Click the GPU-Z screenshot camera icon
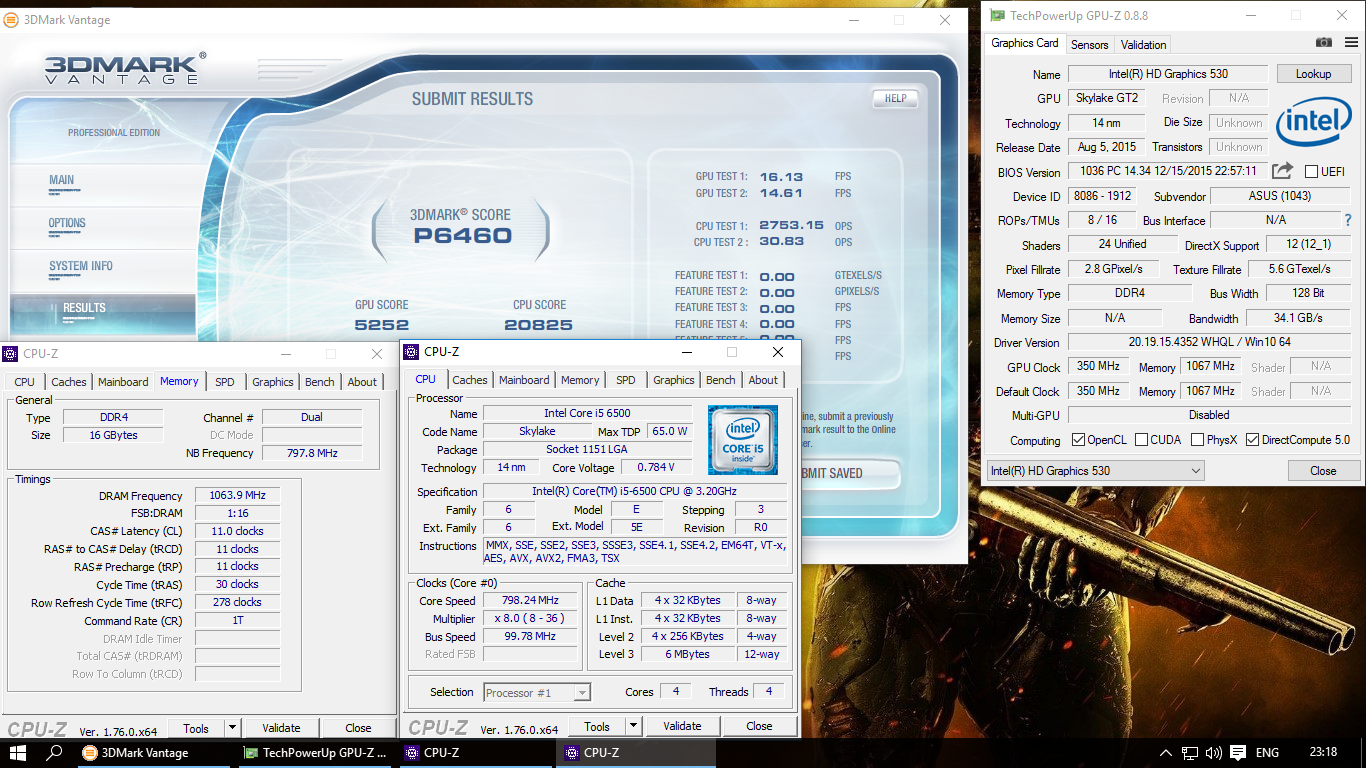This screenshot has width=1366, height=768. click(x=1324, y=42)
